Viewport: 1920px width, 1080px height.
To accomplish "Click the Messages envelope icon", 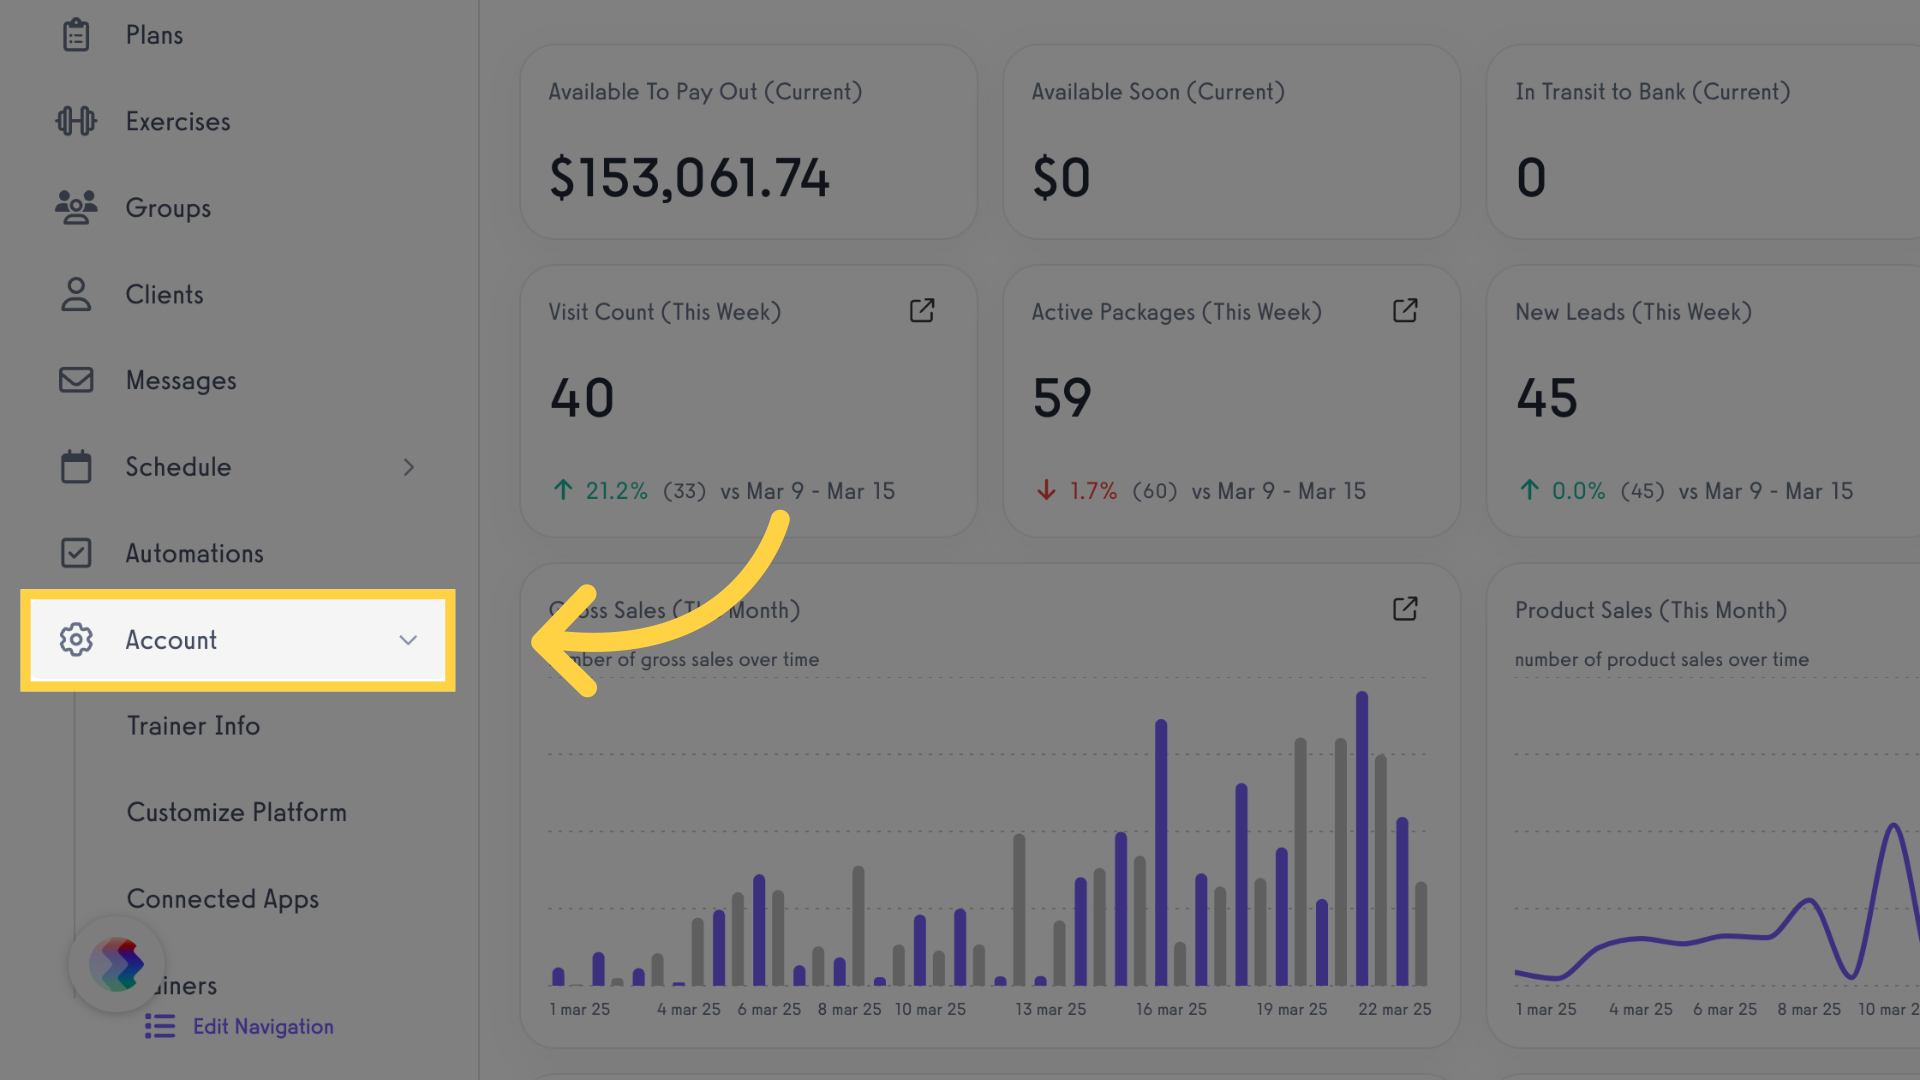I will coord(76,380).
